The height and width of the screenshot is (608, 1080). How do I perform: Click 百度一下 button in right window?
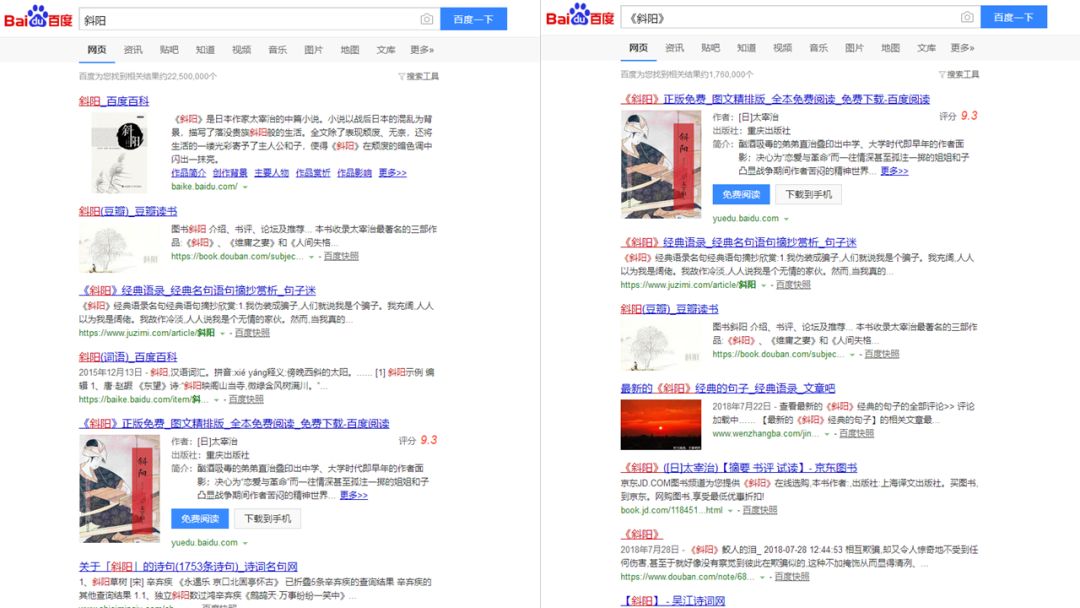[1014, 17]
